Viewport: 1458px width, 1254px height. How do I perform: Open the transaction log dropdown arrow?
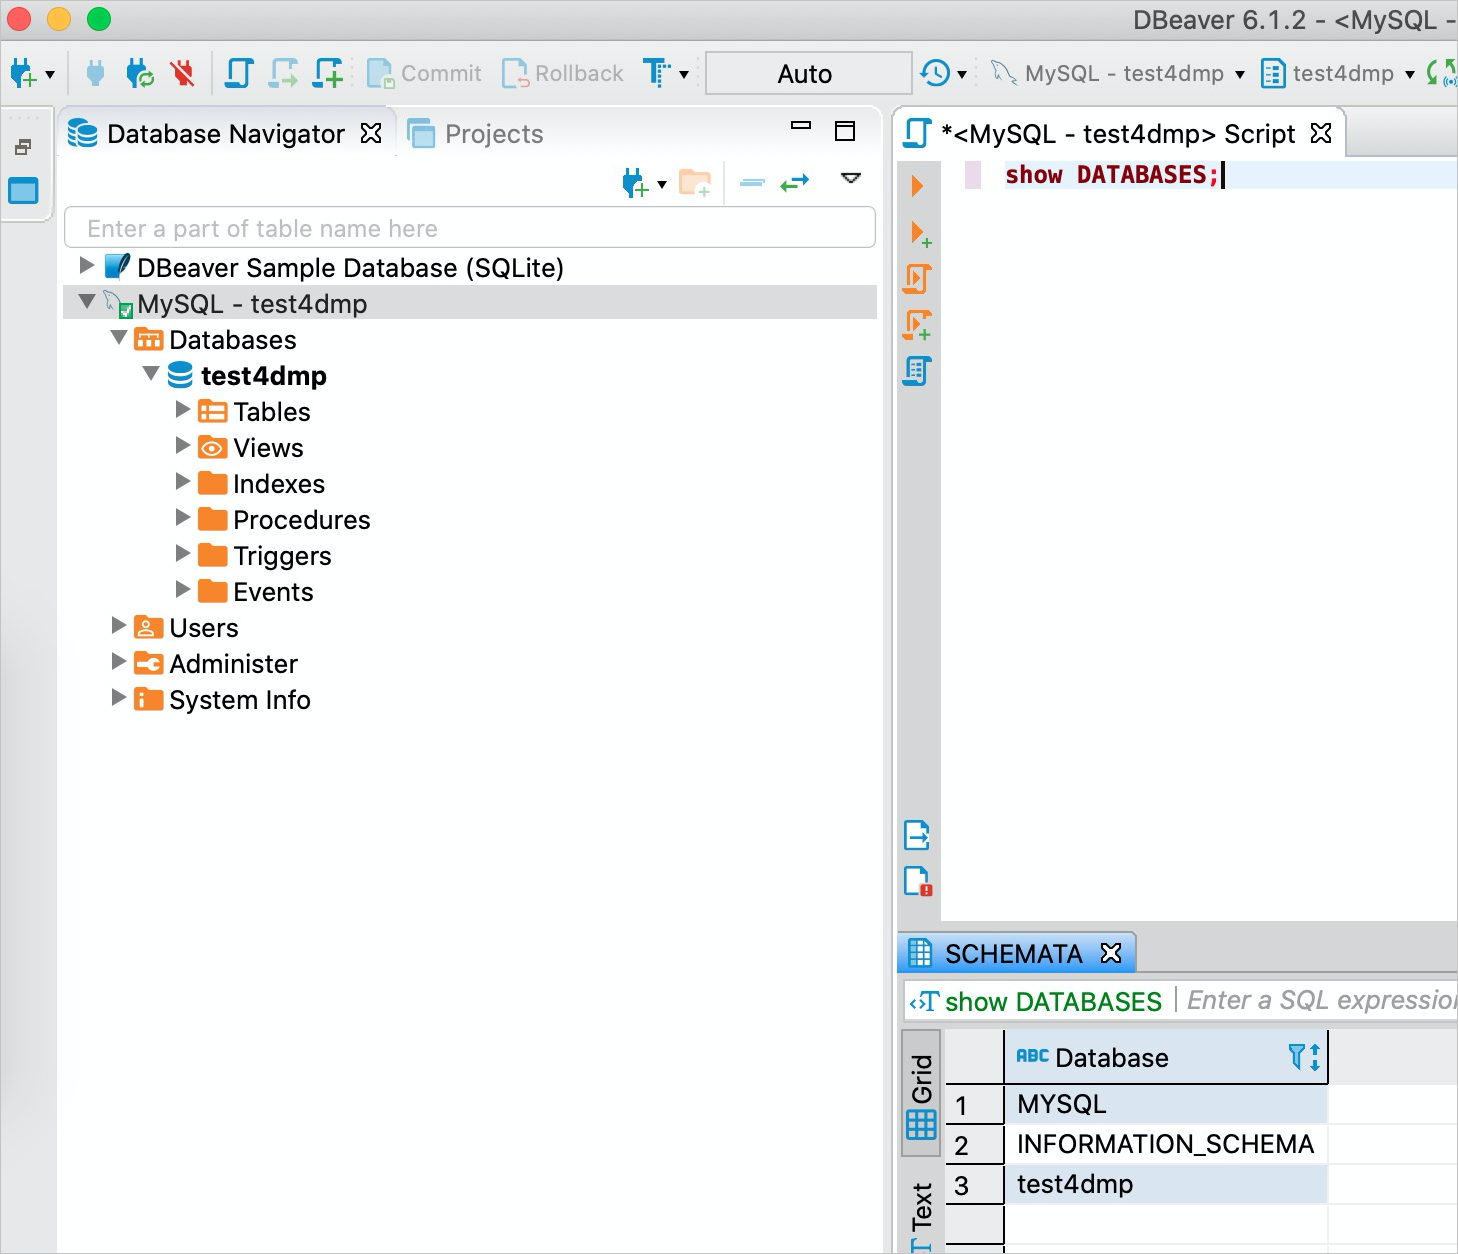click(x=962, y=74)
